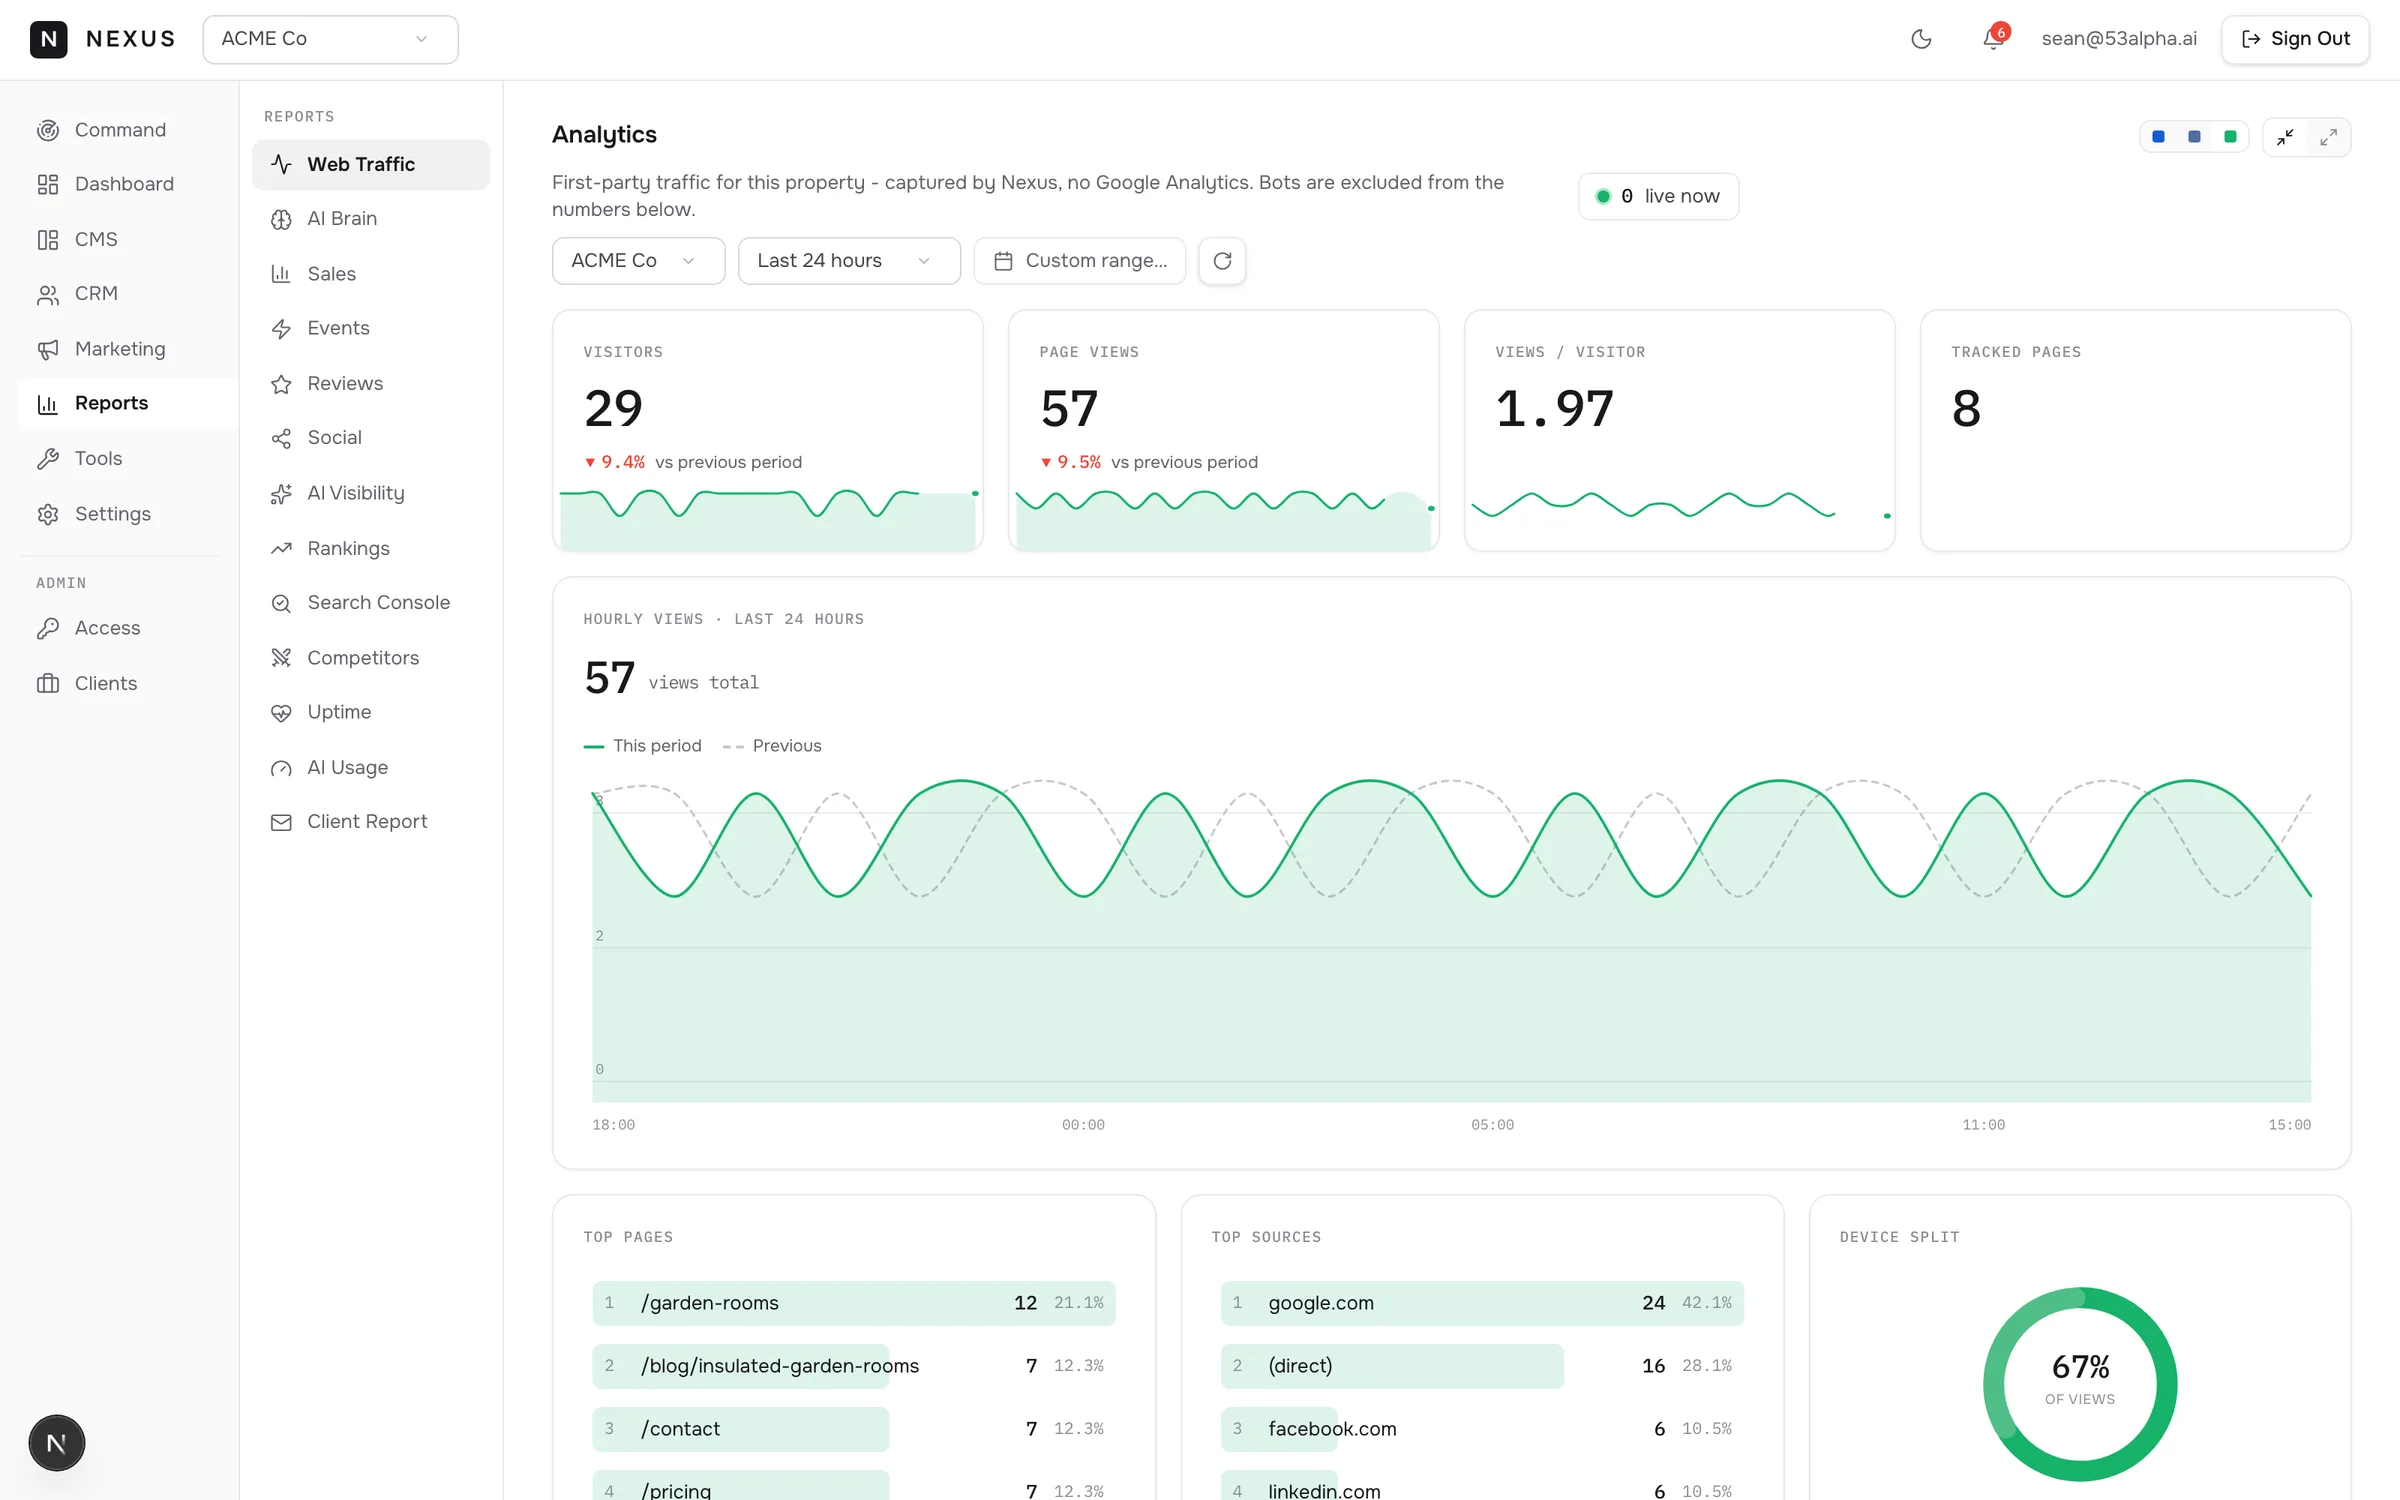Select the green theme swatch
The height and width of the screenshot is (1500, 2400).
point(2230,137)
